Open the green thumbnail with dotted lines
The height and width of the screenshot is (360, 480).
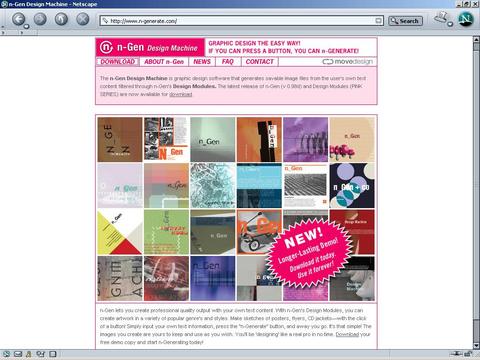(166, 232)
